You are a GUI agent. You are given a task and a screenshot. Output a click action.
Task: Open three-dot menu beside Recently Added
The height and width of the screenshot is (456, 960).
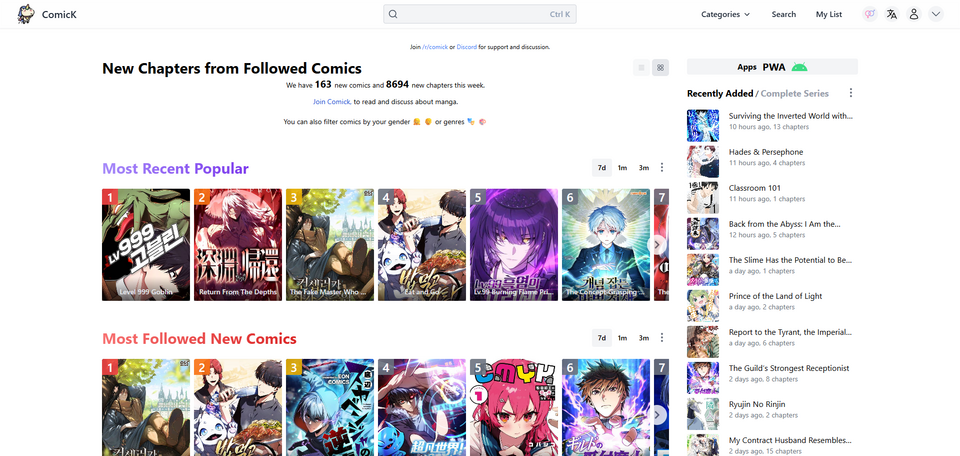tap(850, 93)
